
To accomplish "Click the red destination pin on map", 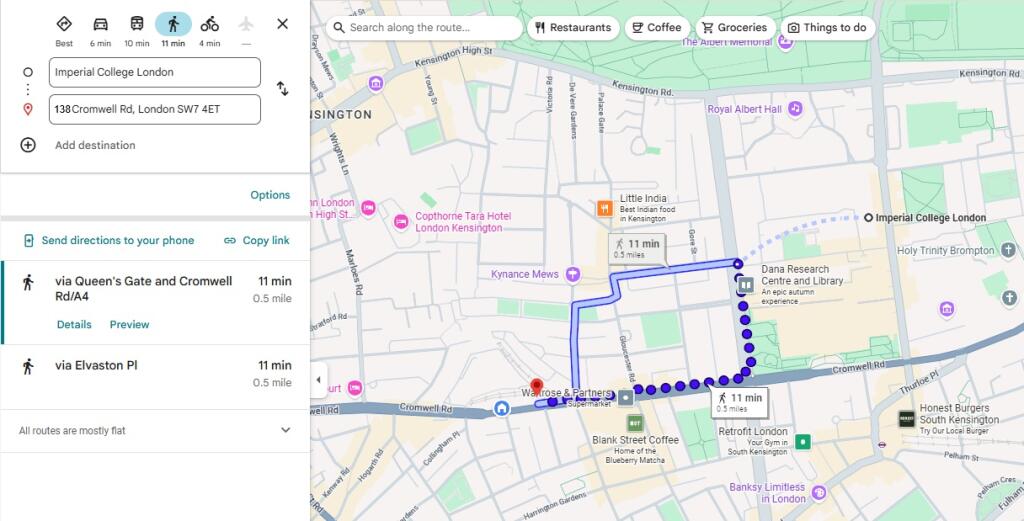I will tap(536, 387).
